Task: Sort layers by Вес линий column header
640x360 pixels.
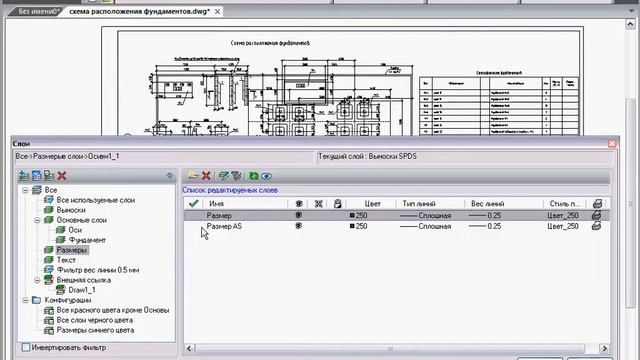Action: pos(487,203)
